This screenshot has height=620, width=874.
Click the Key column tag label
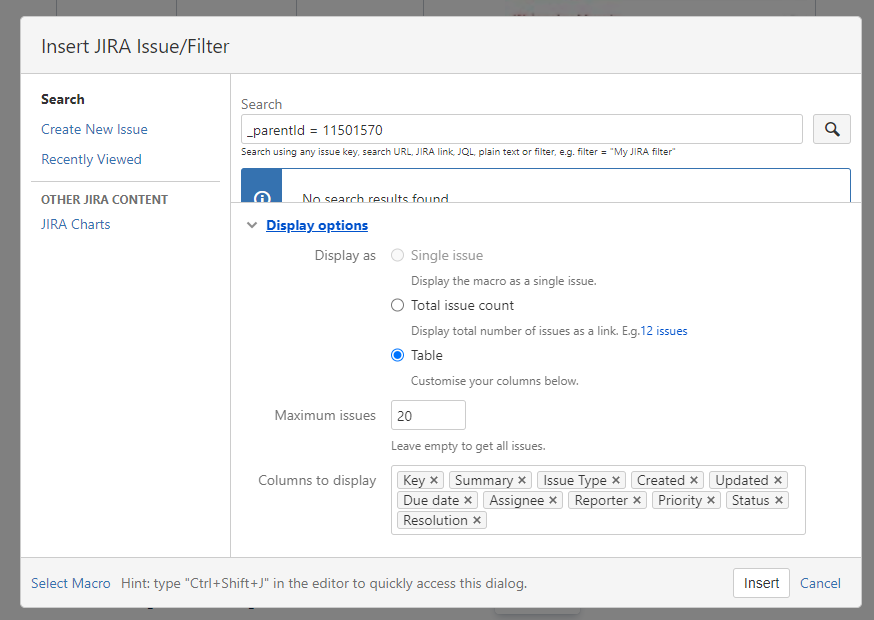pos(414,480)
